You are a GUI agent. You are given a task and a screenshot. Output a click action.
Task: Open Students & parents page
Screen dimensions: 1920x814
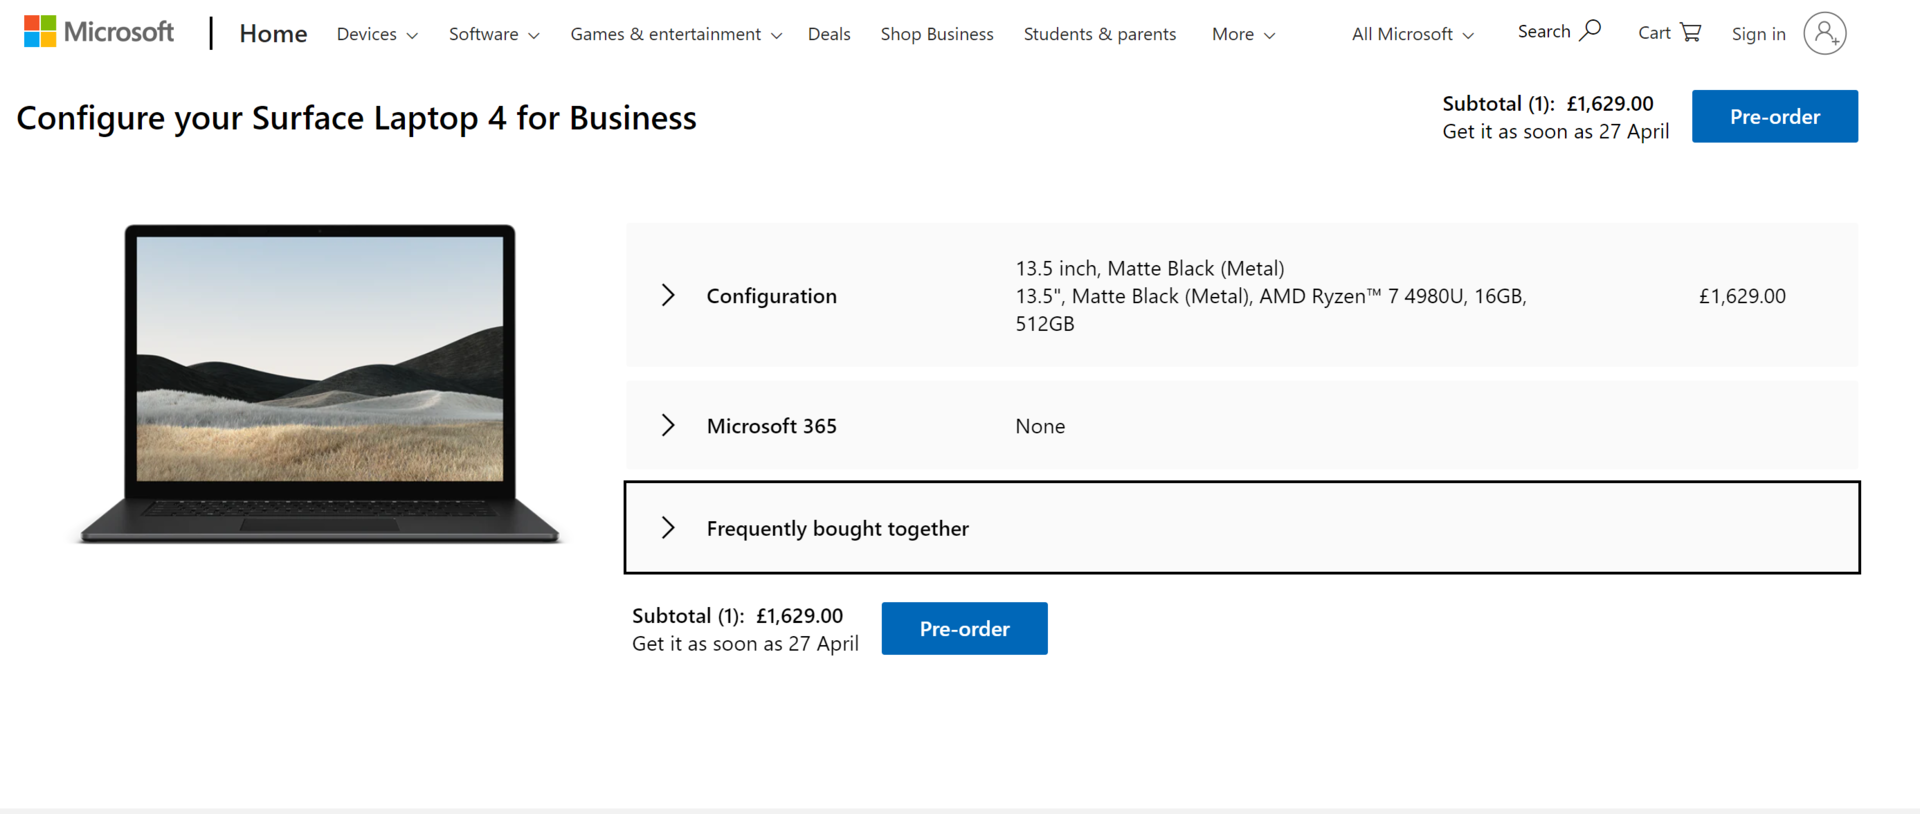click(1100, 34)
